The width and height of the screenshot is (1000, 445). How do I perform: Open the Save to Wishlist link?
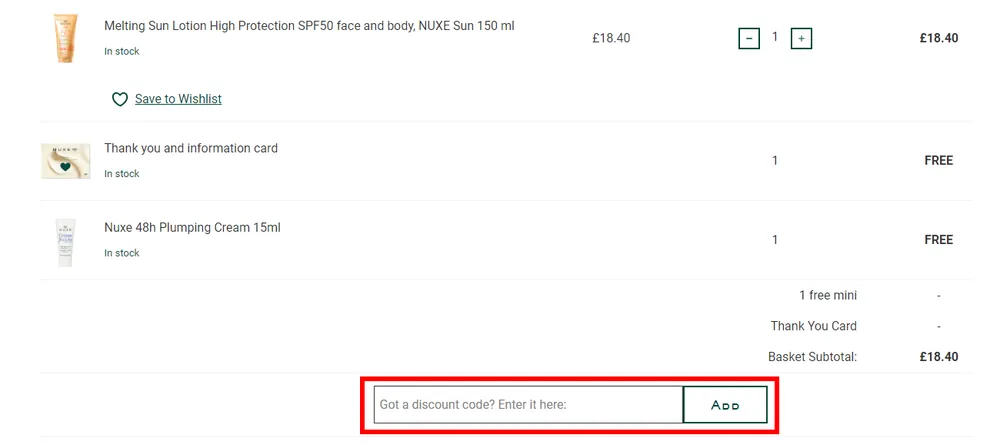(x=179, y=99)
